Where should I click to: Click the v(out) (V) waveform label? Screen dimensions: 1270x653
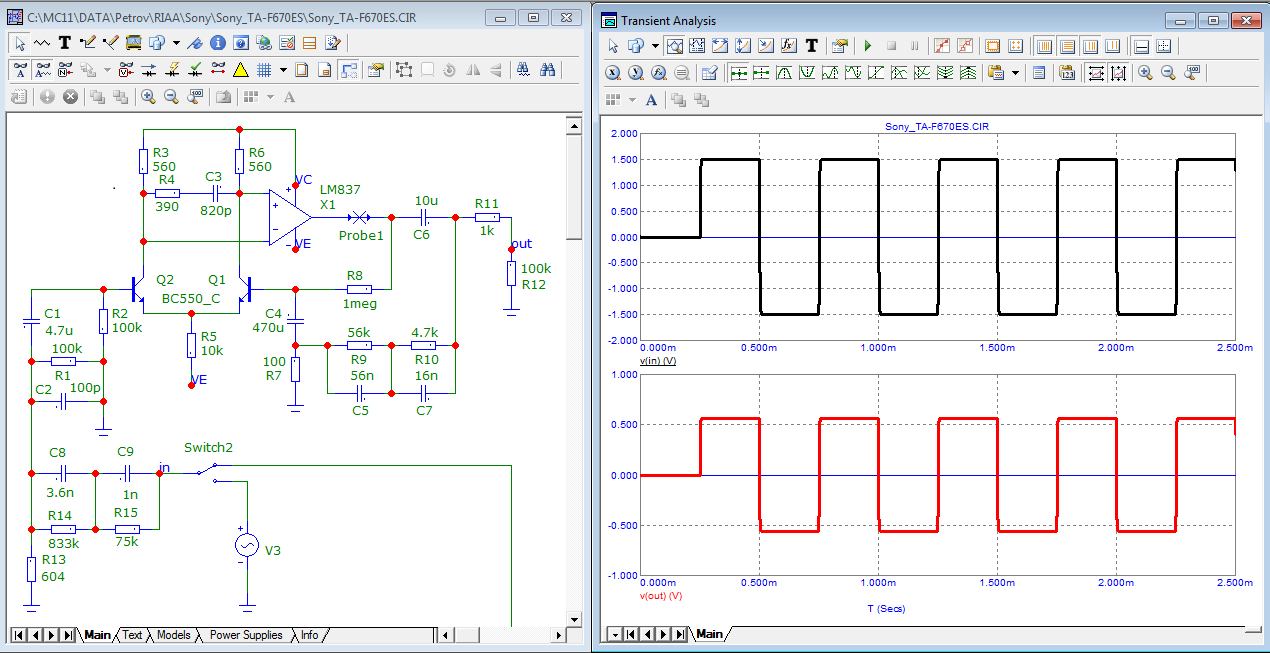(x=660, y=595)
